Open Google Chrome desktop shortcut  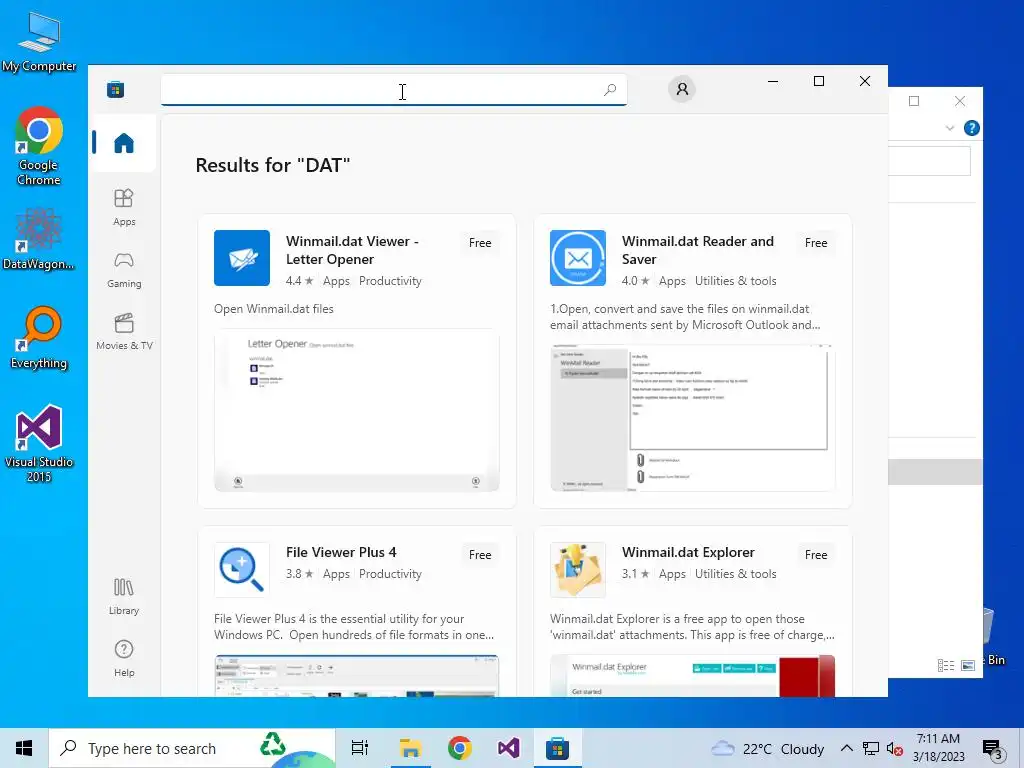click(39, 147)
